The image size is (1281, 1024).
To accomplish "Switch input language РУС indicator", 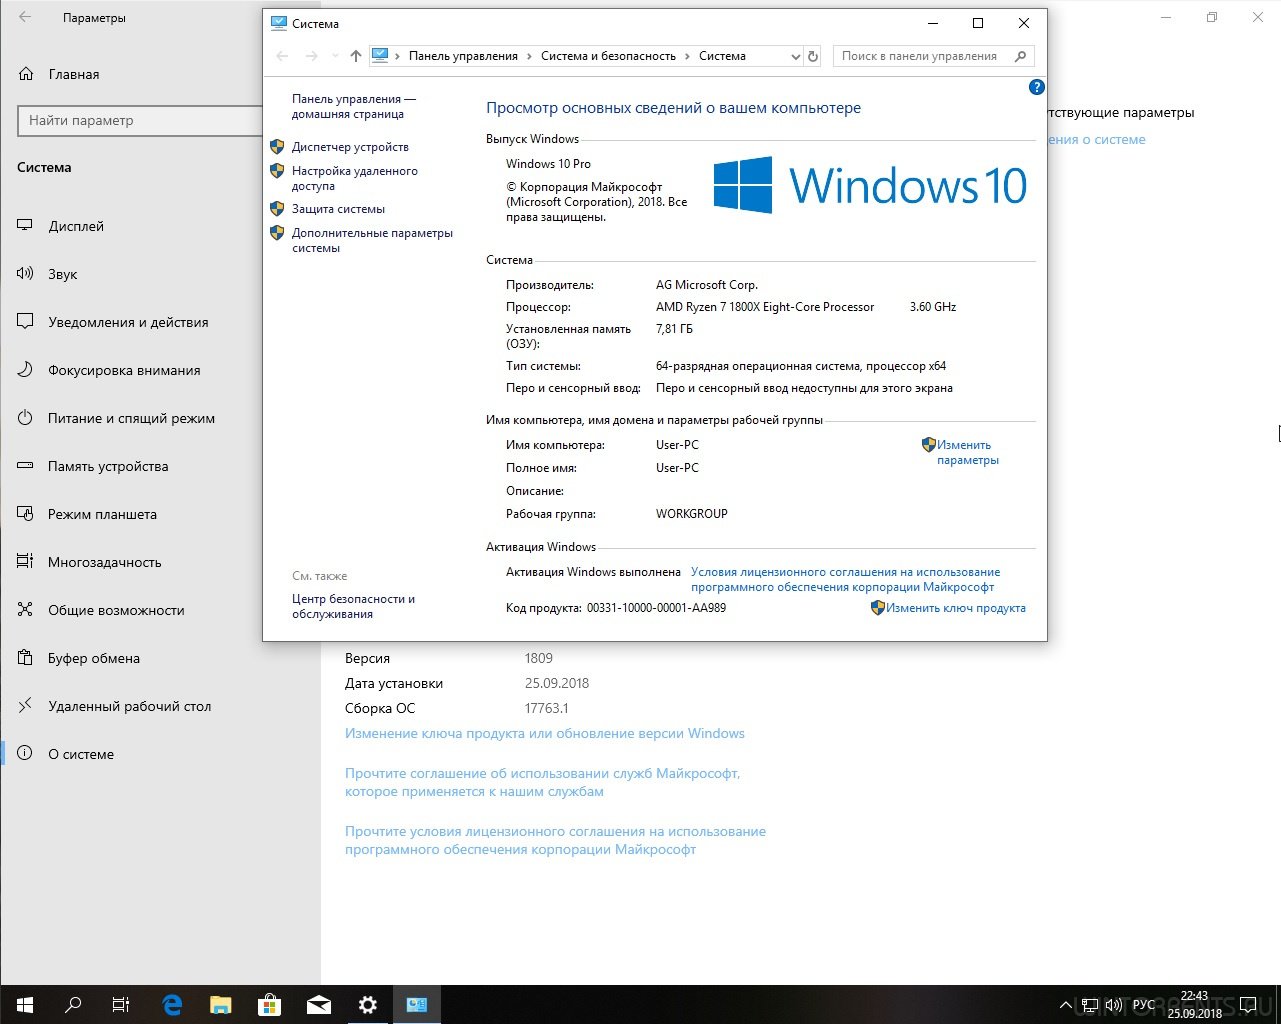I will click(x=1144, y=1005).
